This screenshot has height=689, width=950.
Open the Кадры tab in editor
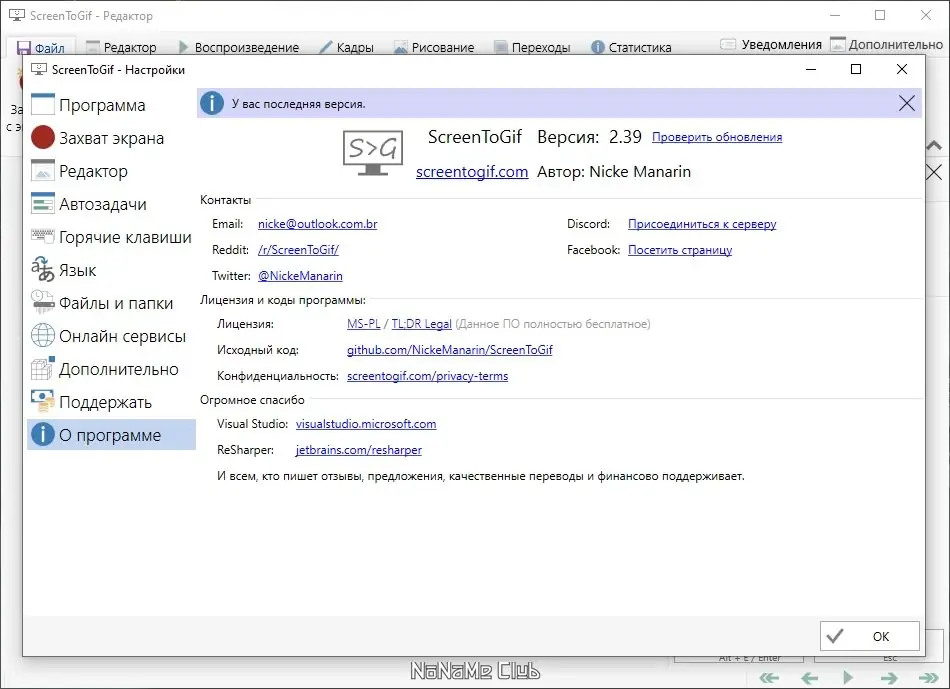click(x=347, y=47)
